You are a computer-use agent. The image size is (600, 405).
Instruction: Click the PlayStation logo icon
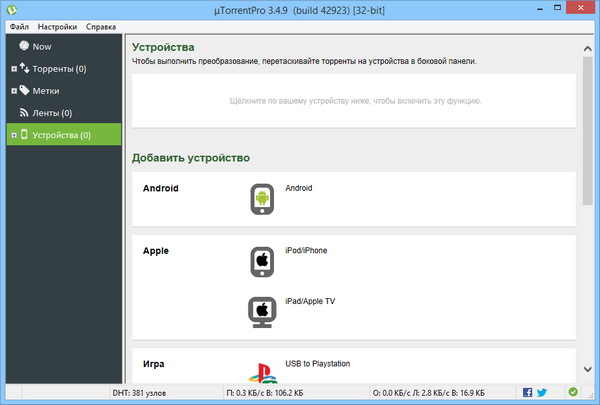tap(263, 373)
